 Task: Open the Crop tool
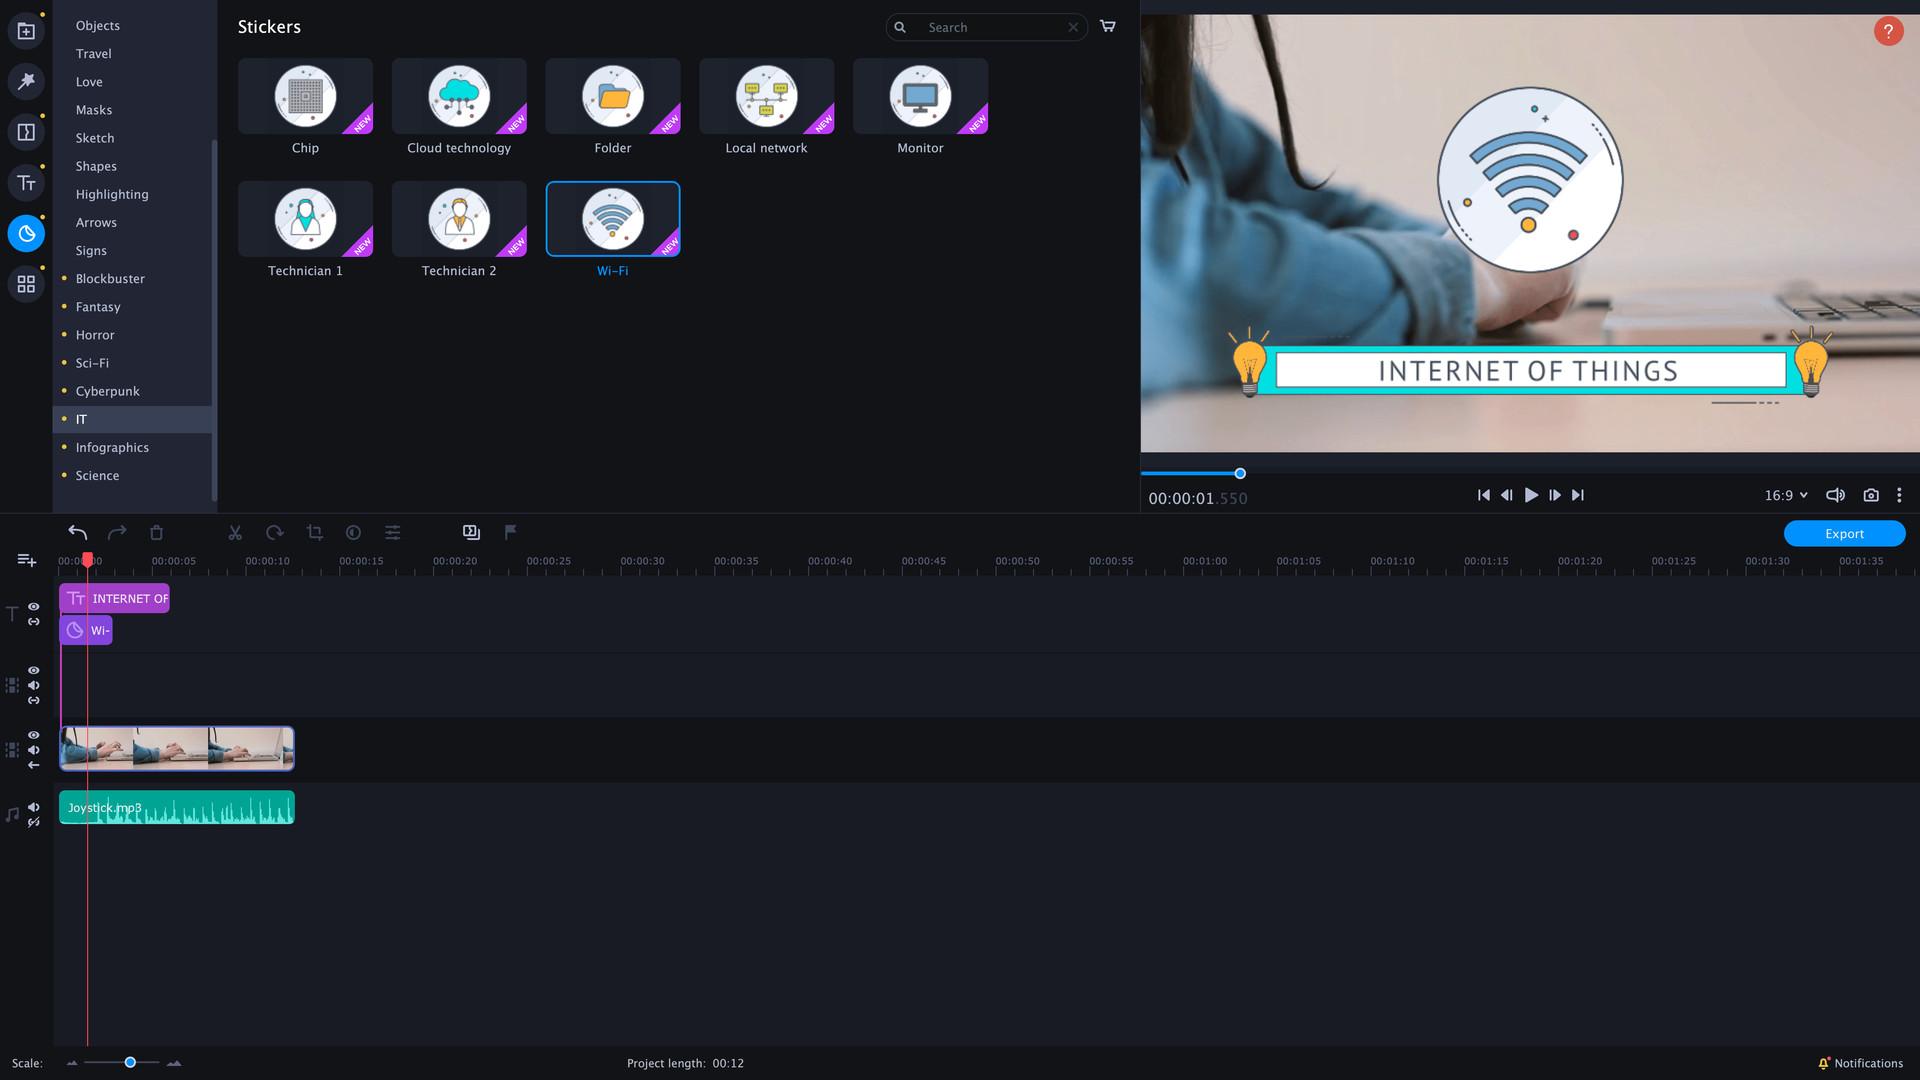pos(314,532)
